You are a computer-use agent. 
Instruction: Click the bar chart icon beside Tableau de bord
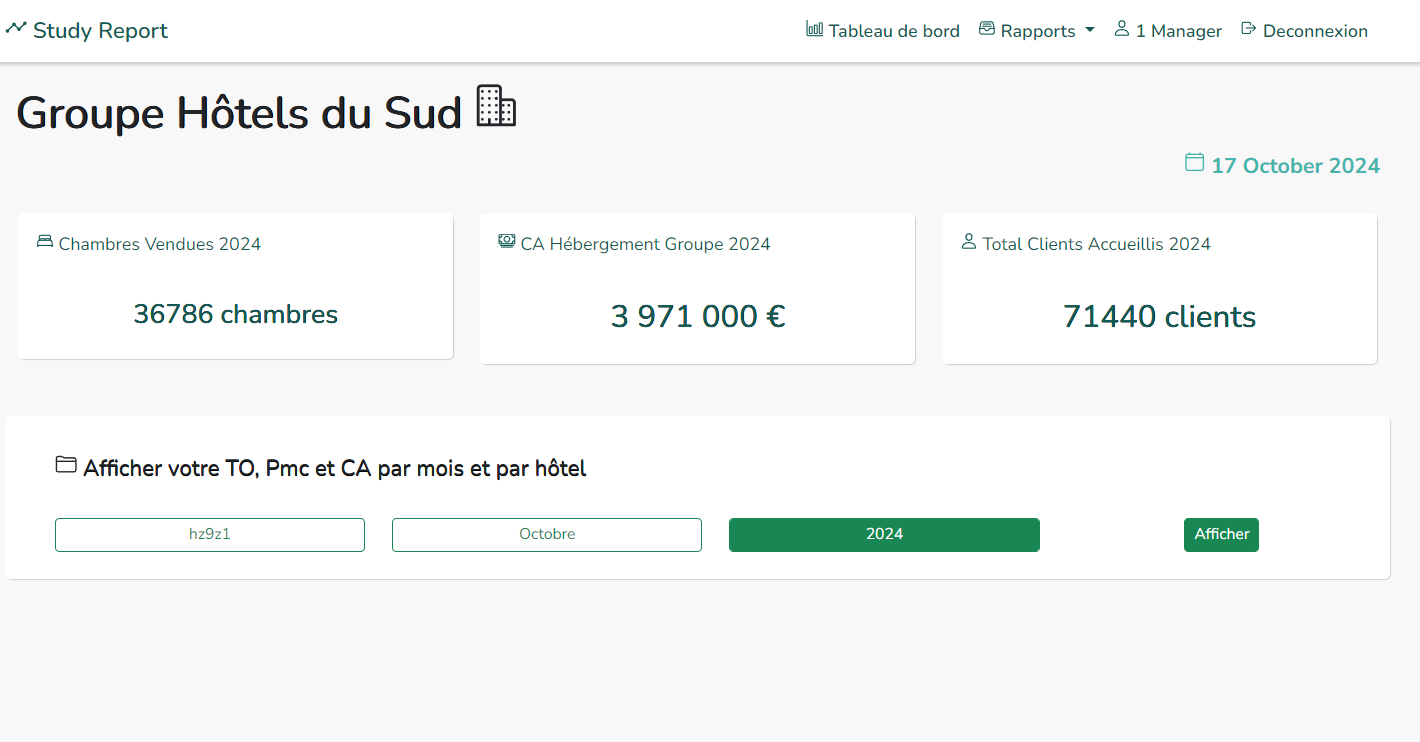[814, 29]
